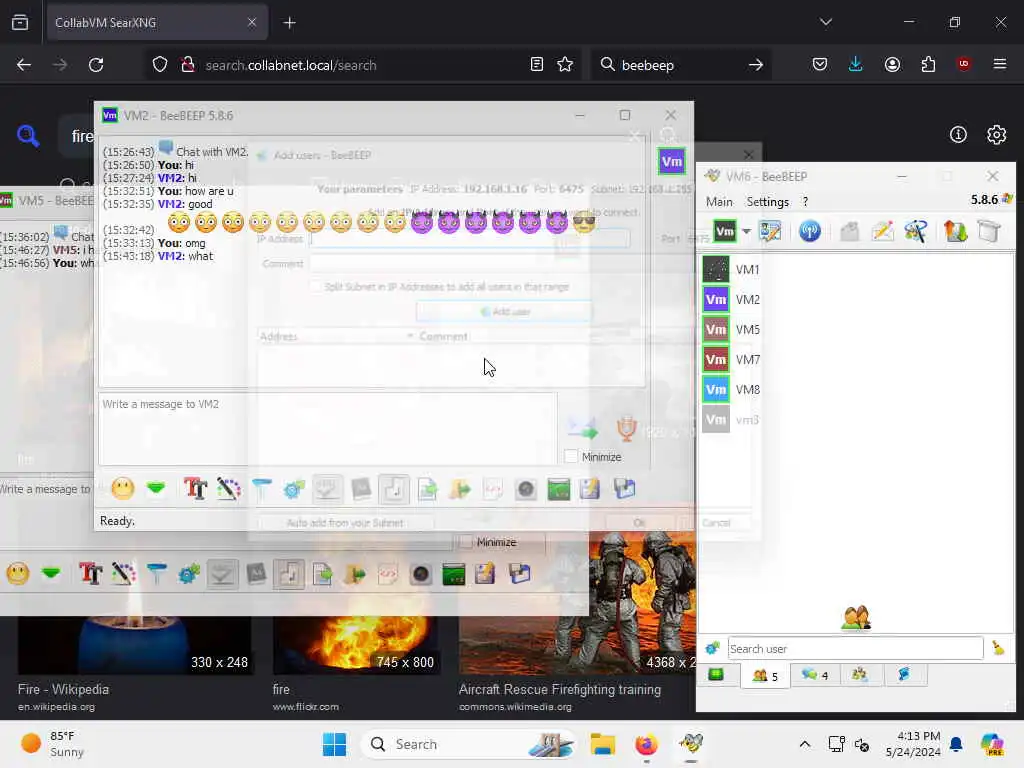Click the grayed box icon in VM6 toolbar
This screenshot has height=768, width=1024.
click(x=849, y=231)
